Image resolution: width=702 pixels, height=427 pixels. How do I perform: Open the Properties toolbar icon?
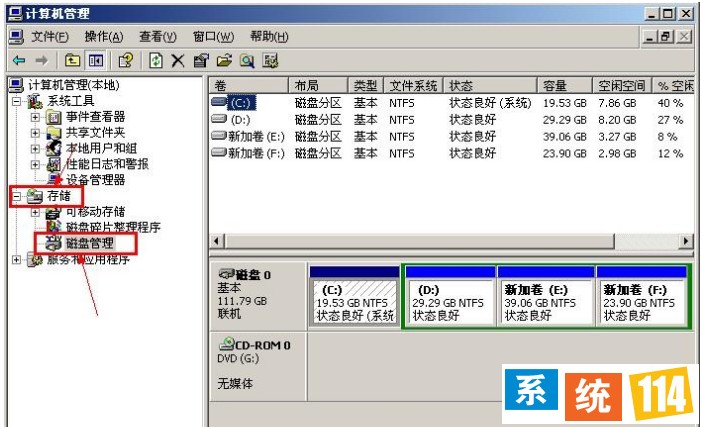[x=201, y=60]
